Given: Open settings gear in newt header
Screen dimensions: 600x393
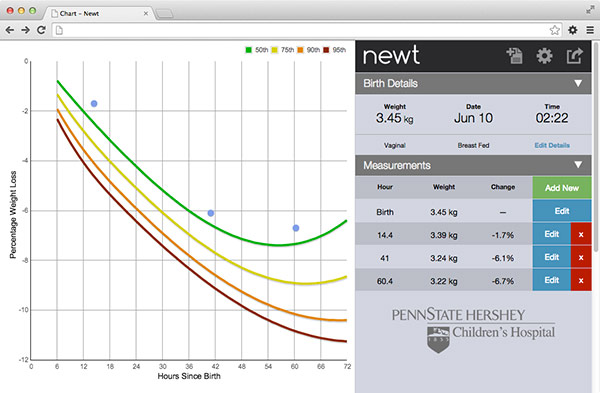Looking at the screenshot, I should coord(544,56).
